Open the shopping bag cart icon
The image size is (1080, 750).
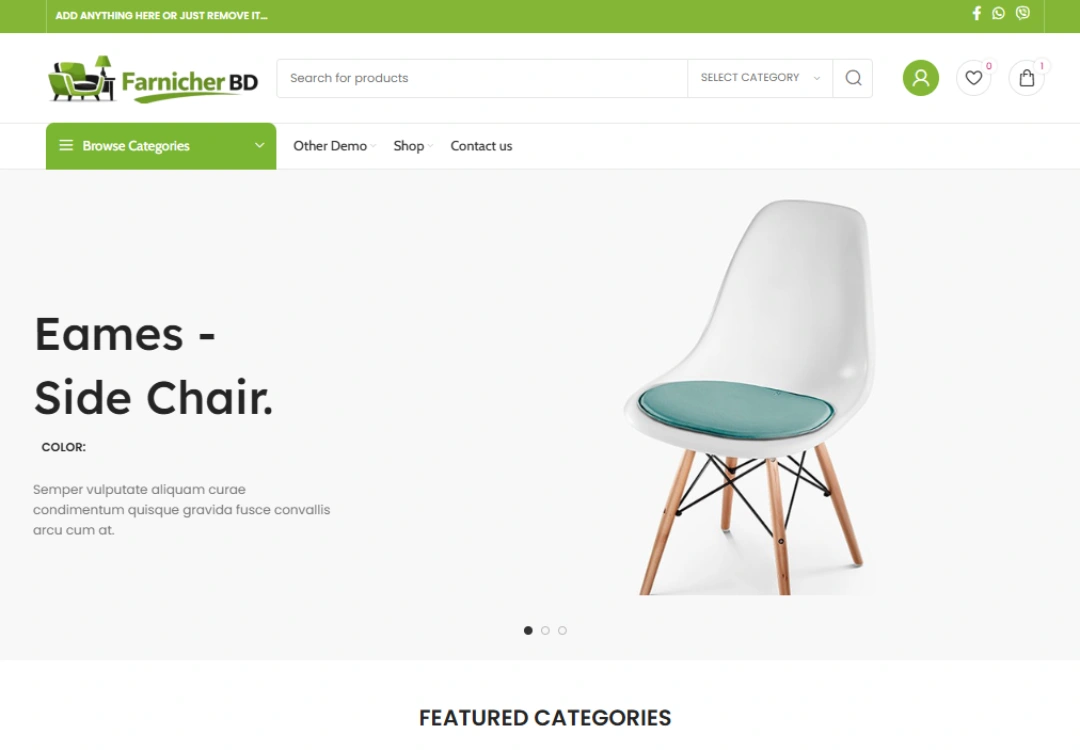[x=1026, y=78]
